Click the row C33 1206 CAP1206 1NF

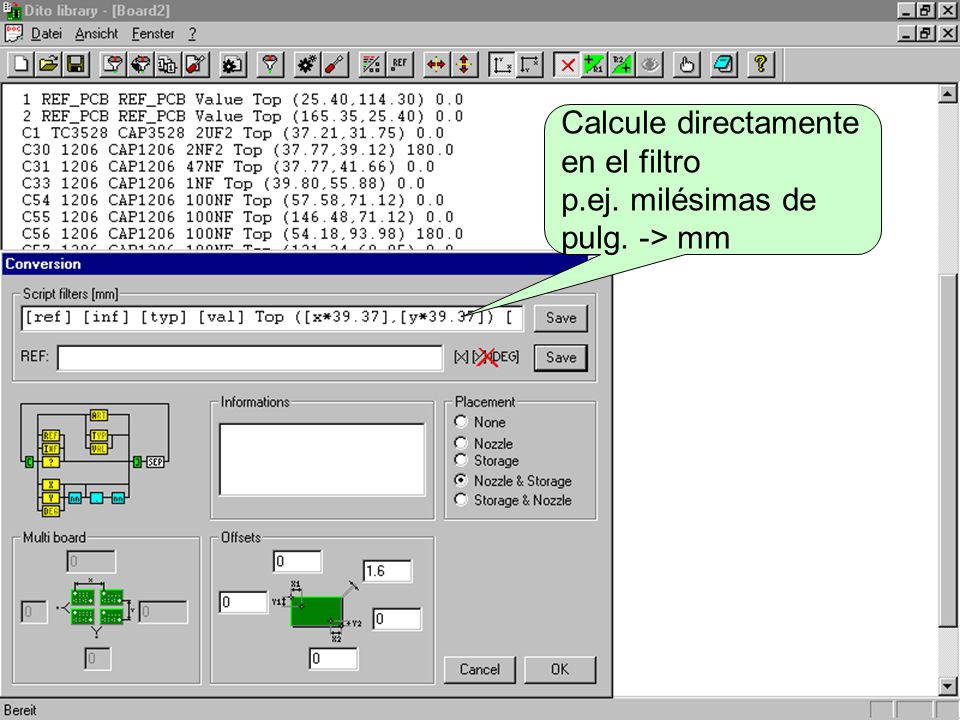point(223,184)
